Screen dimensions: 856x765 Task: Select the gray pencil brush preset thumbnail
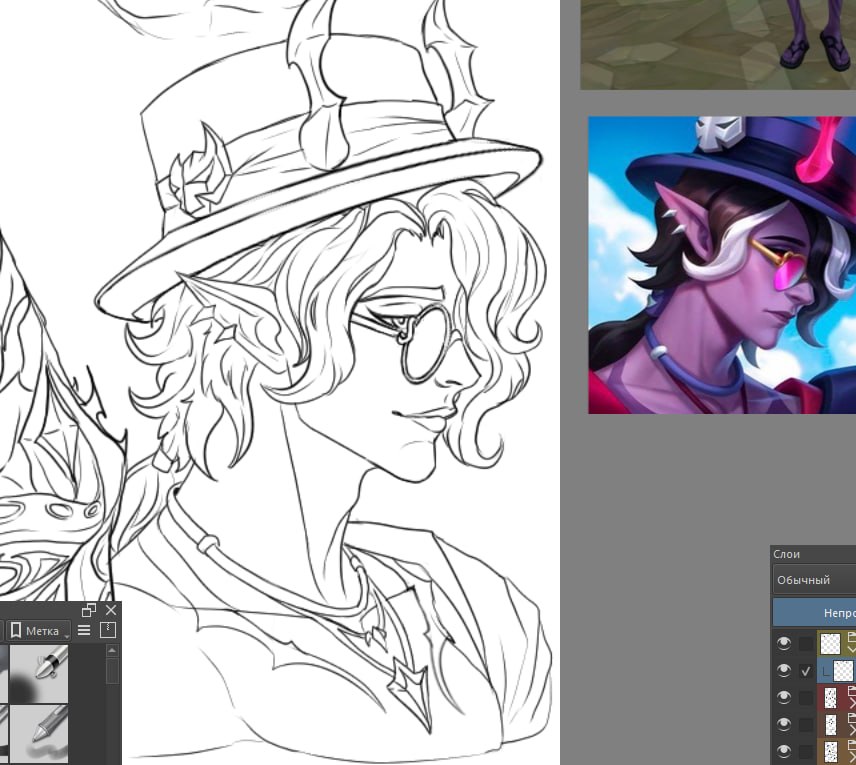[x=39, y=733]
